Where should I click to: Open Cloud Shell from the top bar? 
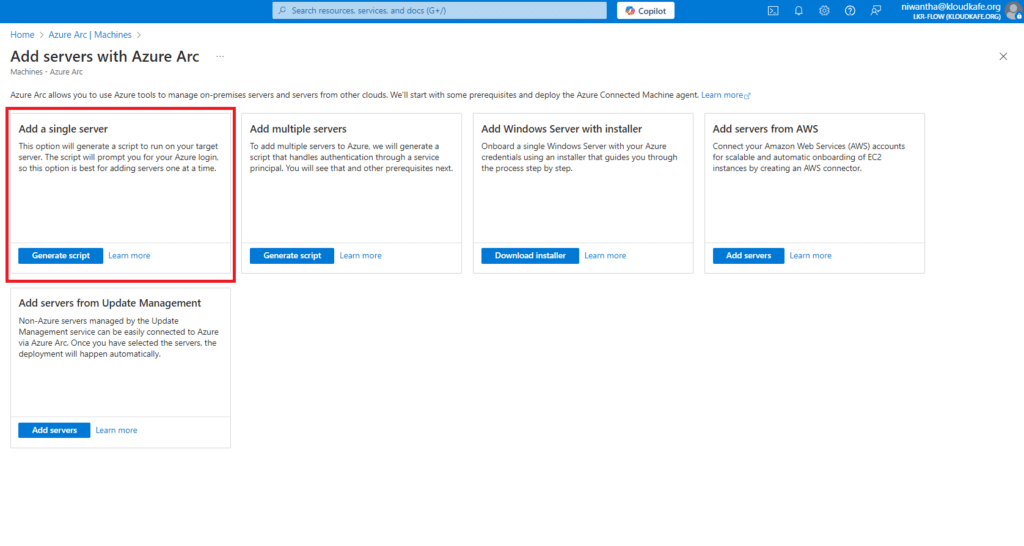coord(773,11)
